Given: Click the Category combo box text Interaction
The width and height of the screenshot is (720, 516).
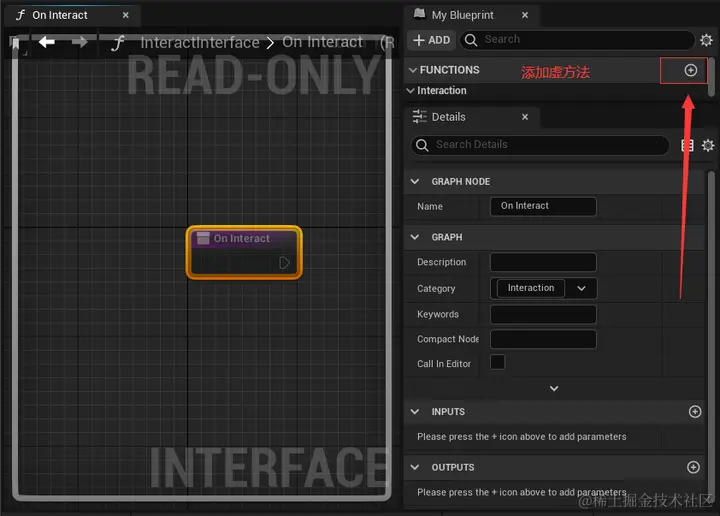Looking at the screenshot, I should [x=531, y=288].
